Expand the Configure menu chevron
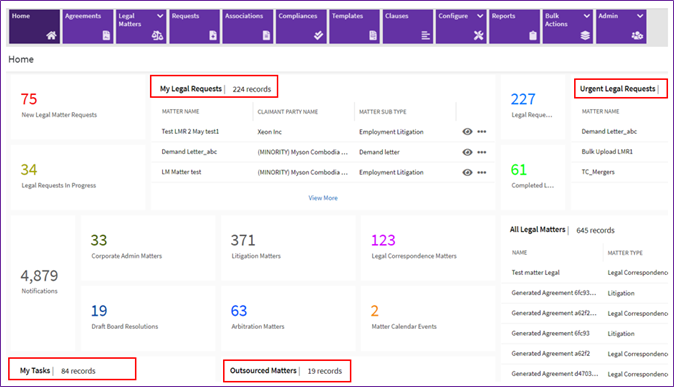This screenshot has width=674, height=387. pos(480,16)
